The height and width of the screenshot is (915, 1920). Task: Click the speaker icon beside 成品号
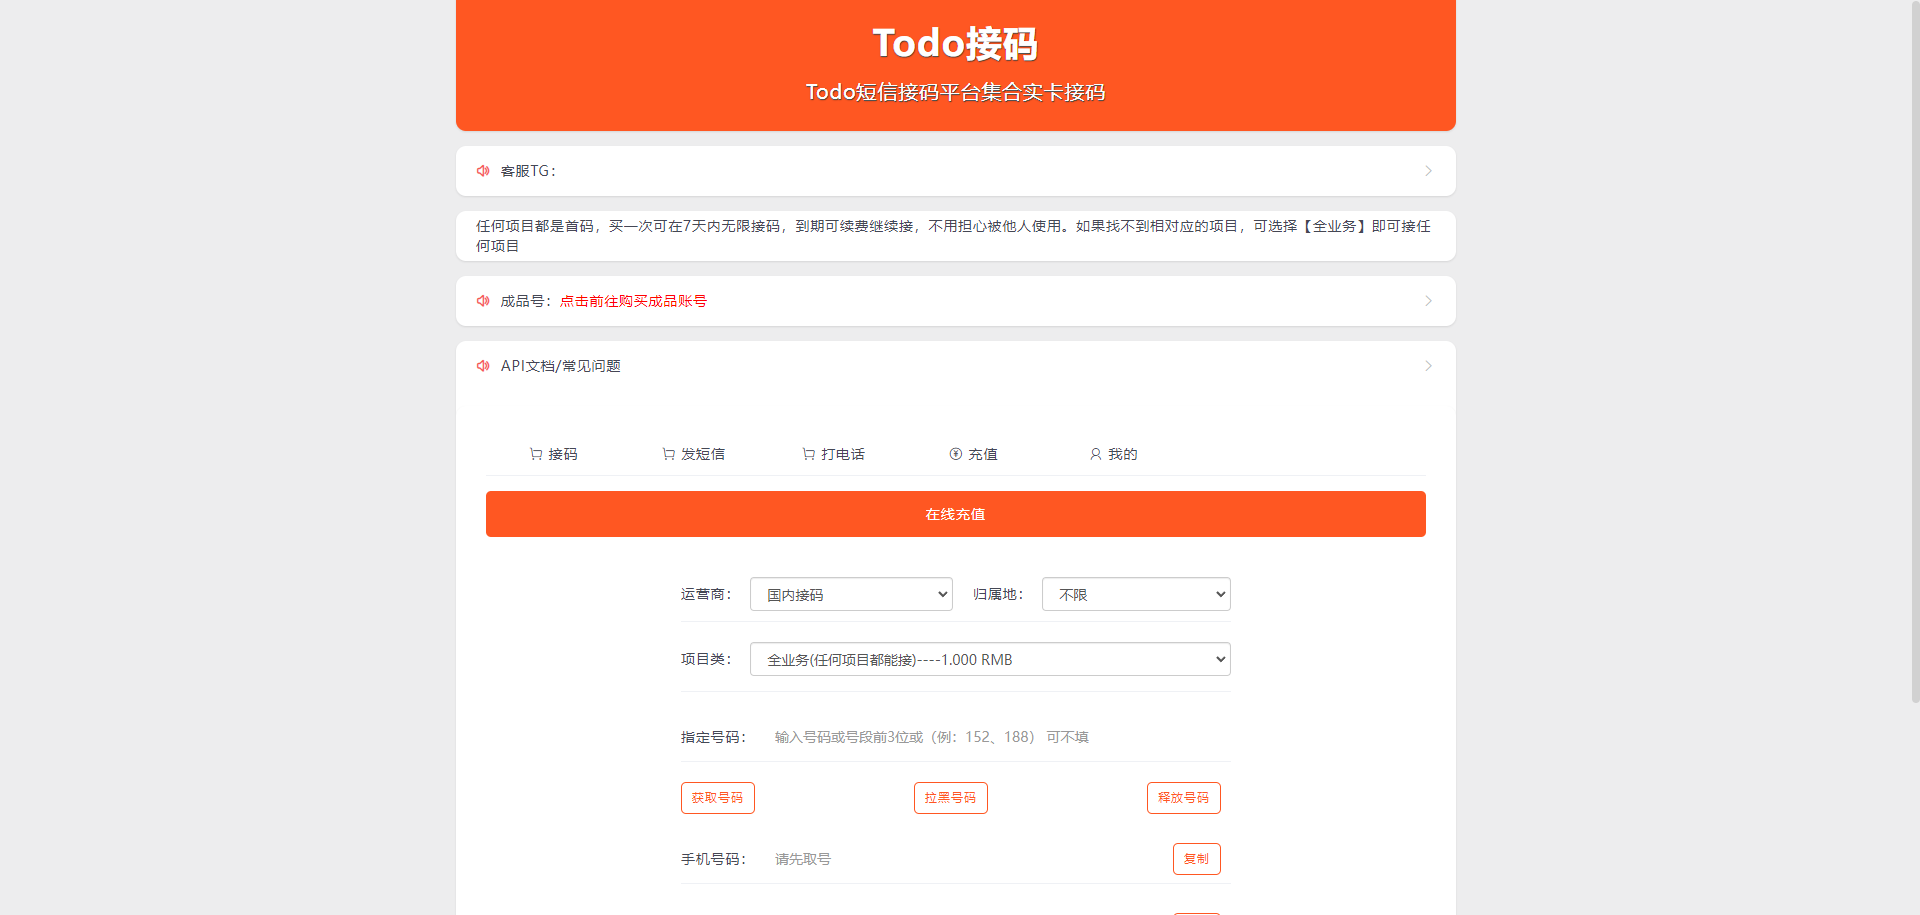tap(483, 301)
